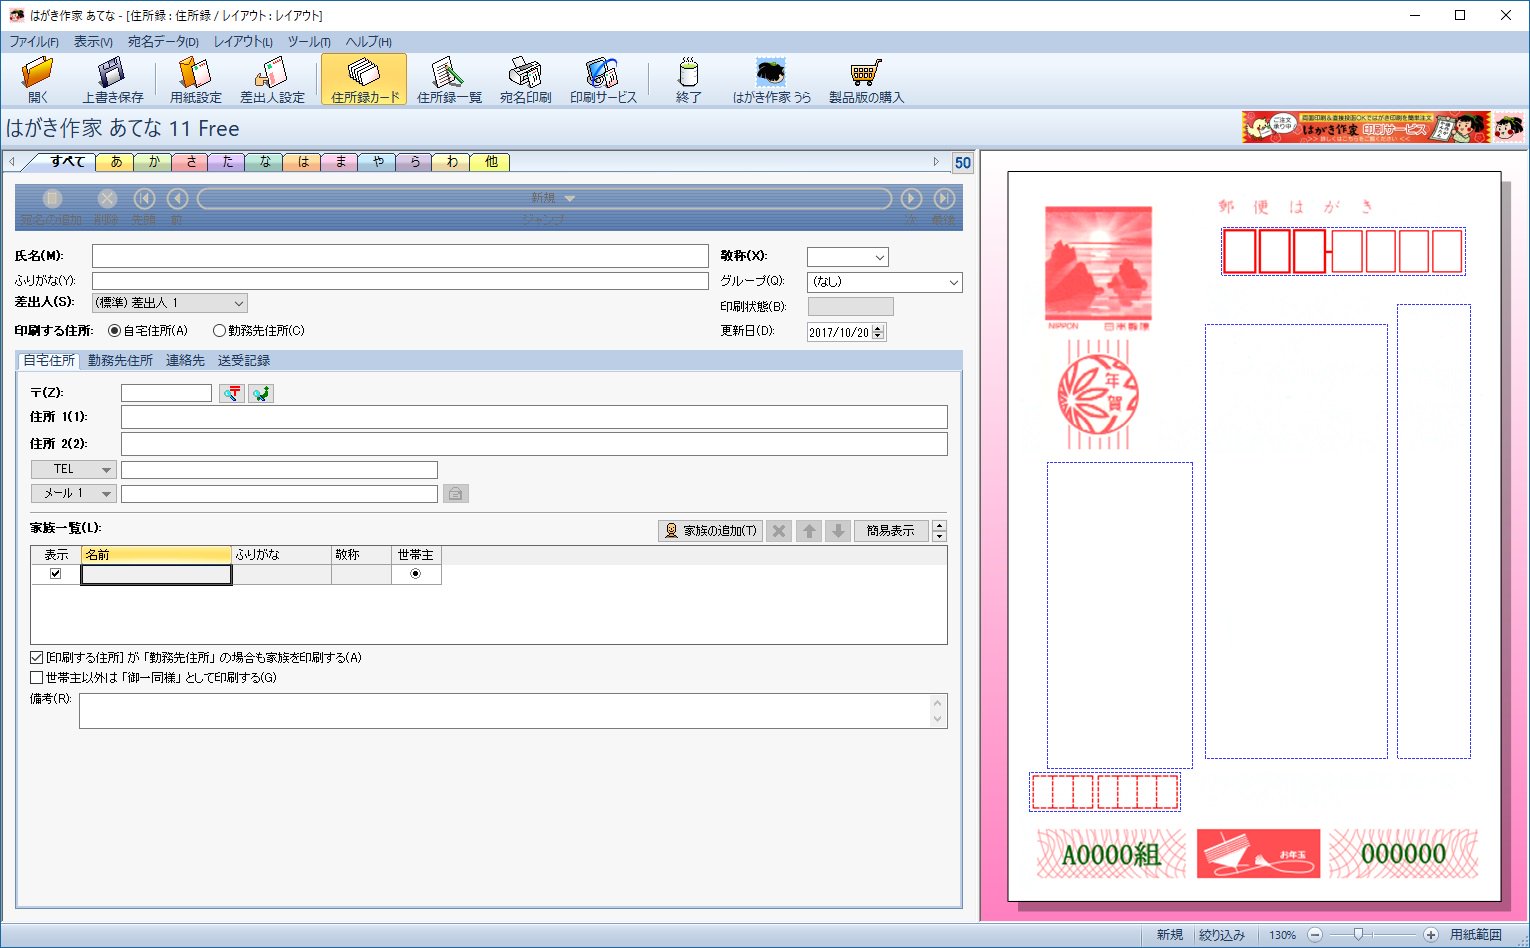
Task: Click the 簡易表示 expand stepper arrows
Action: click(x=939, y=531)
